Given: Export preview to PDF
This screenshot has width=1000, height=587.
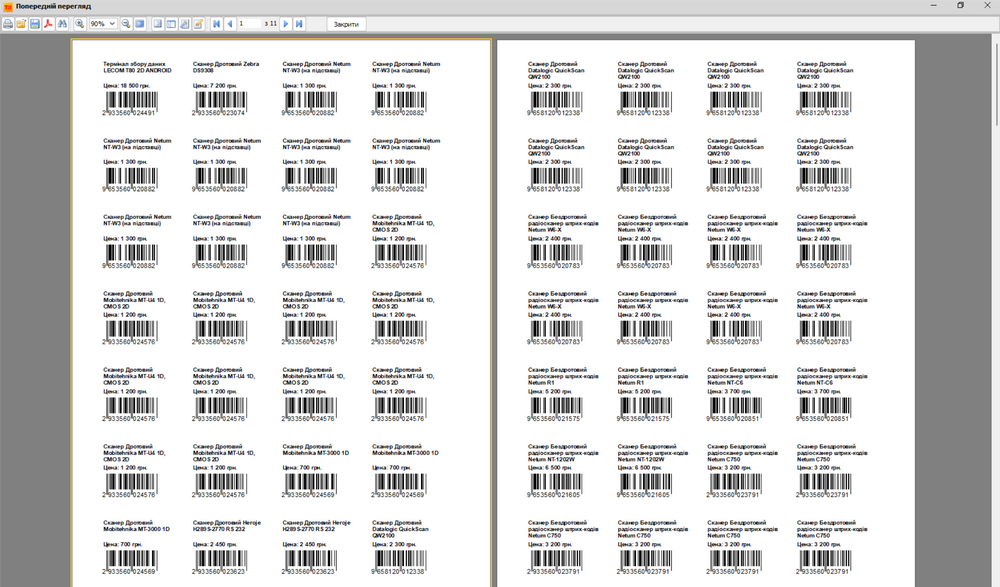Looking at the screenshot, I should tap(48, 23).
